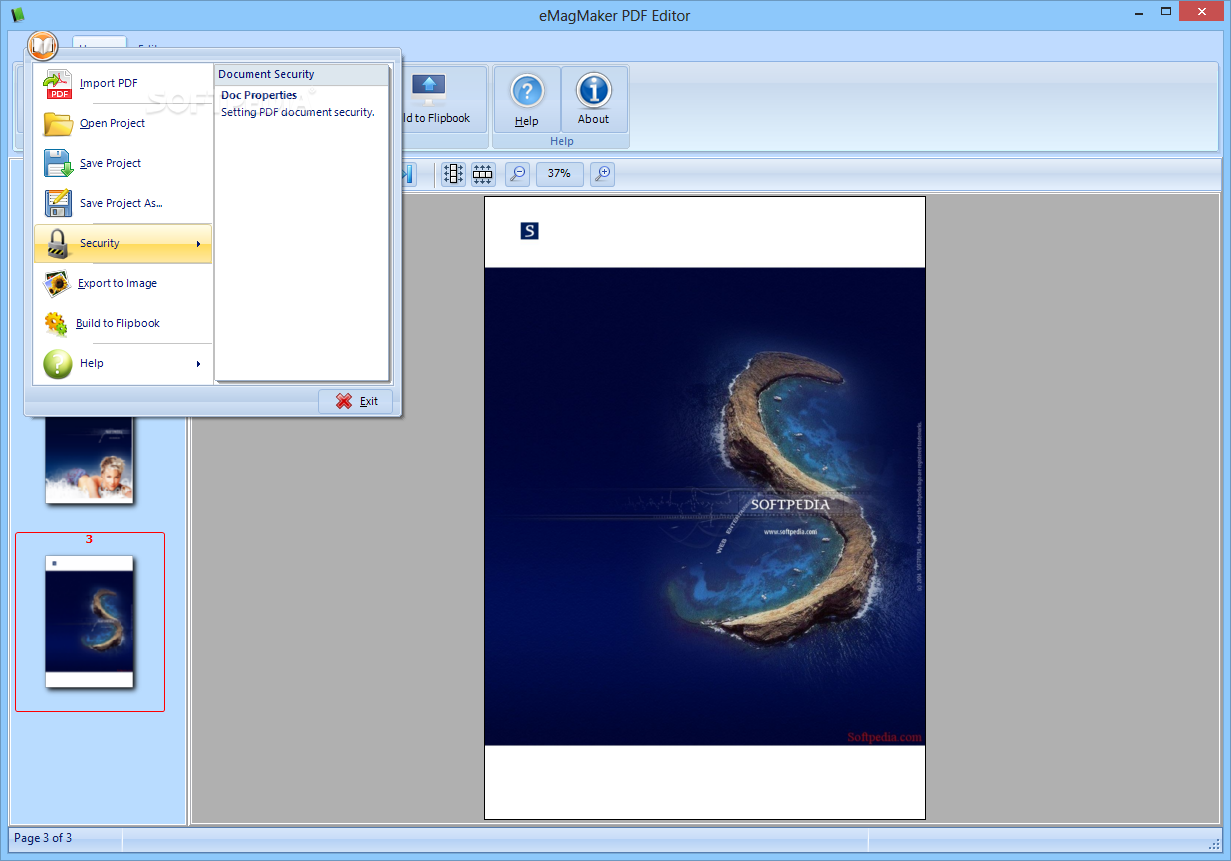
Task: Click the 37% zoom level box
Action: pos(560,174)
